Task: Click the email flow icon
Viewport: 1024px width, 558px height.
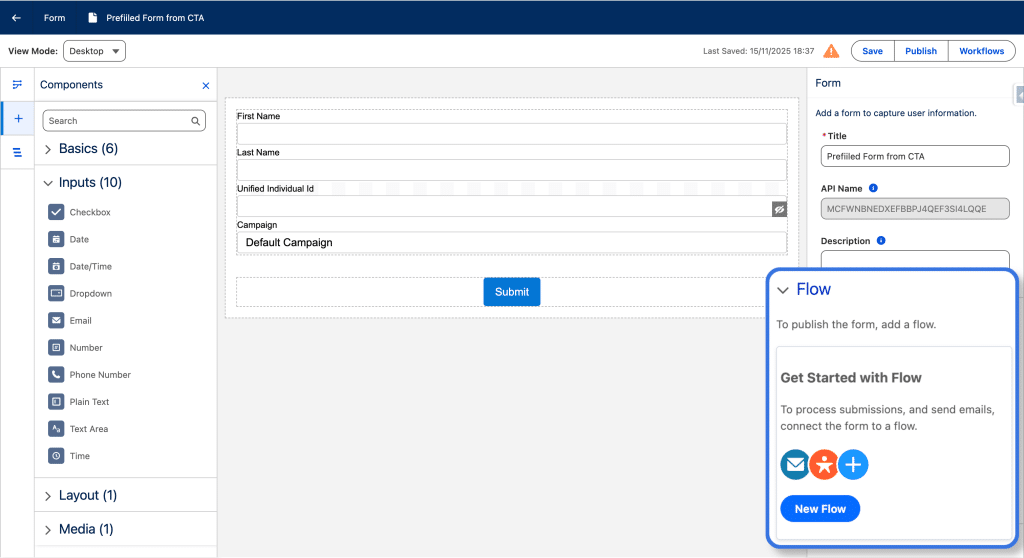Action: 795,464
